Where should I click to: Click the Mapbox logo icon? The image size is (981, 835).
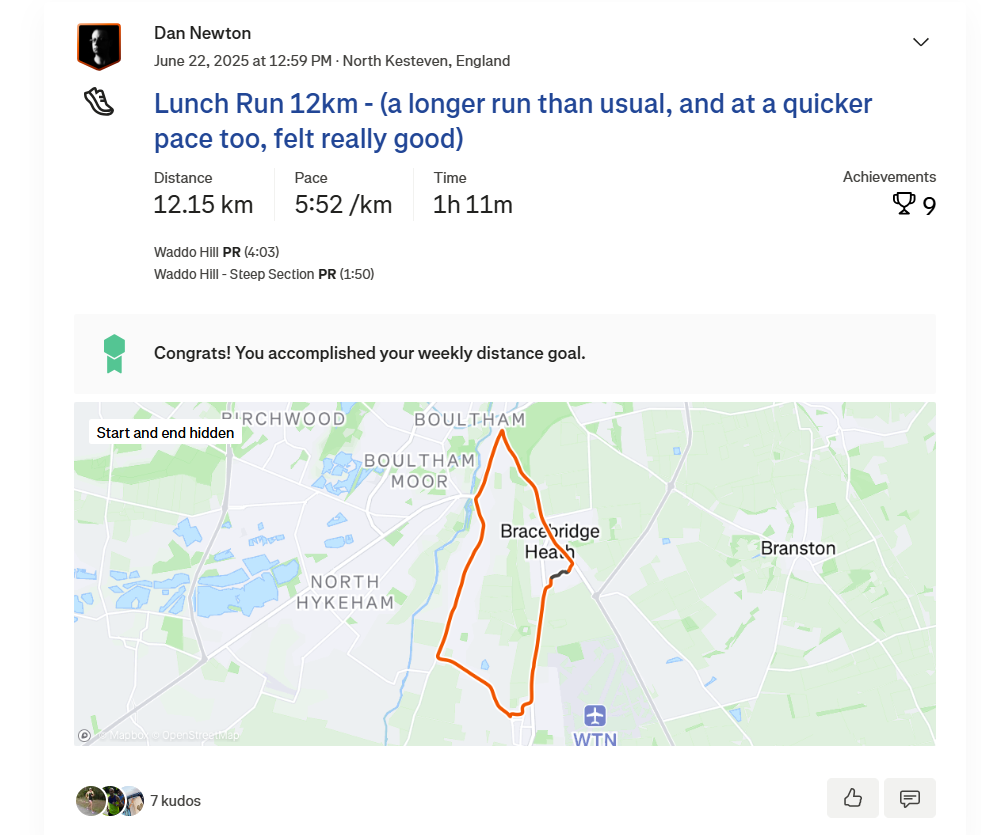[84, 736]
